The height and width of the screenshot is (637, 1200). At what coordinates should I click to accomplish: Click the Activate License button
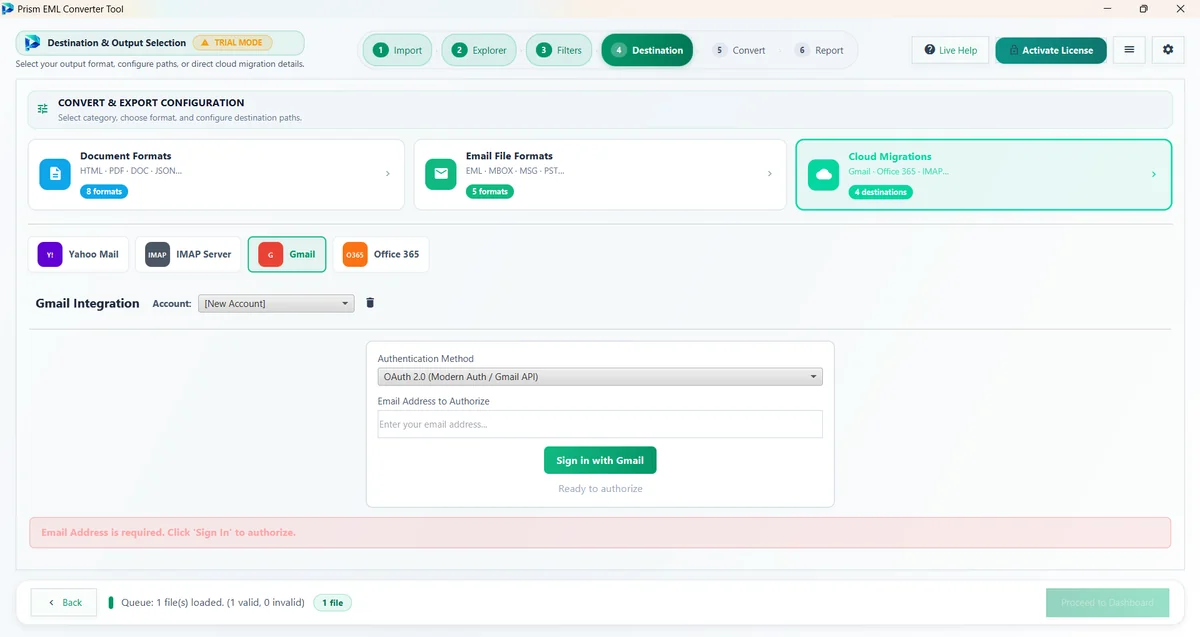tap(1051, 50)
